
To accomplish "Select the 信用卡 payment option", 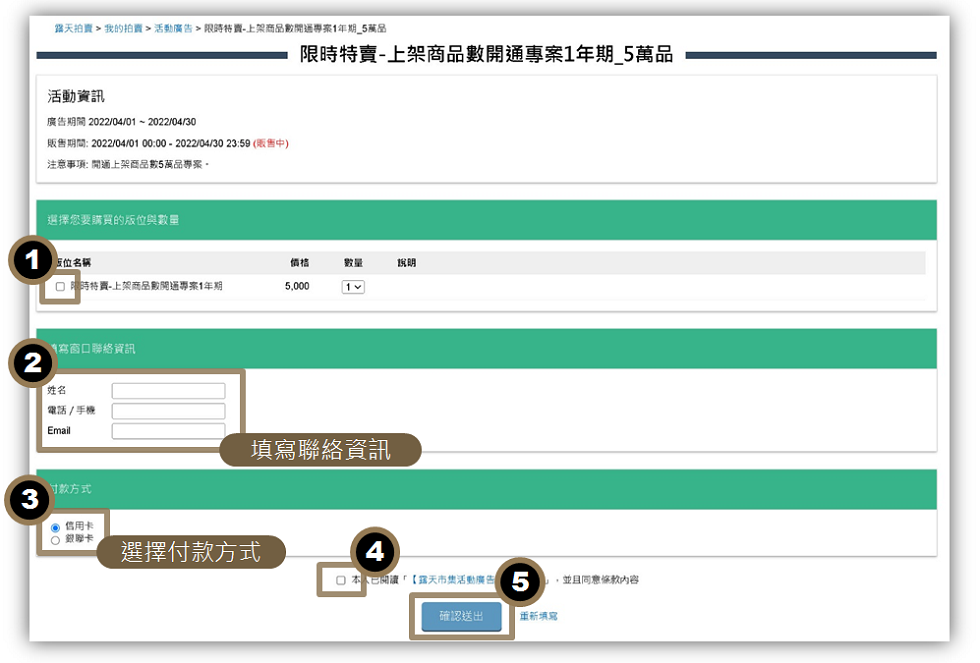I will click(55, 527).
